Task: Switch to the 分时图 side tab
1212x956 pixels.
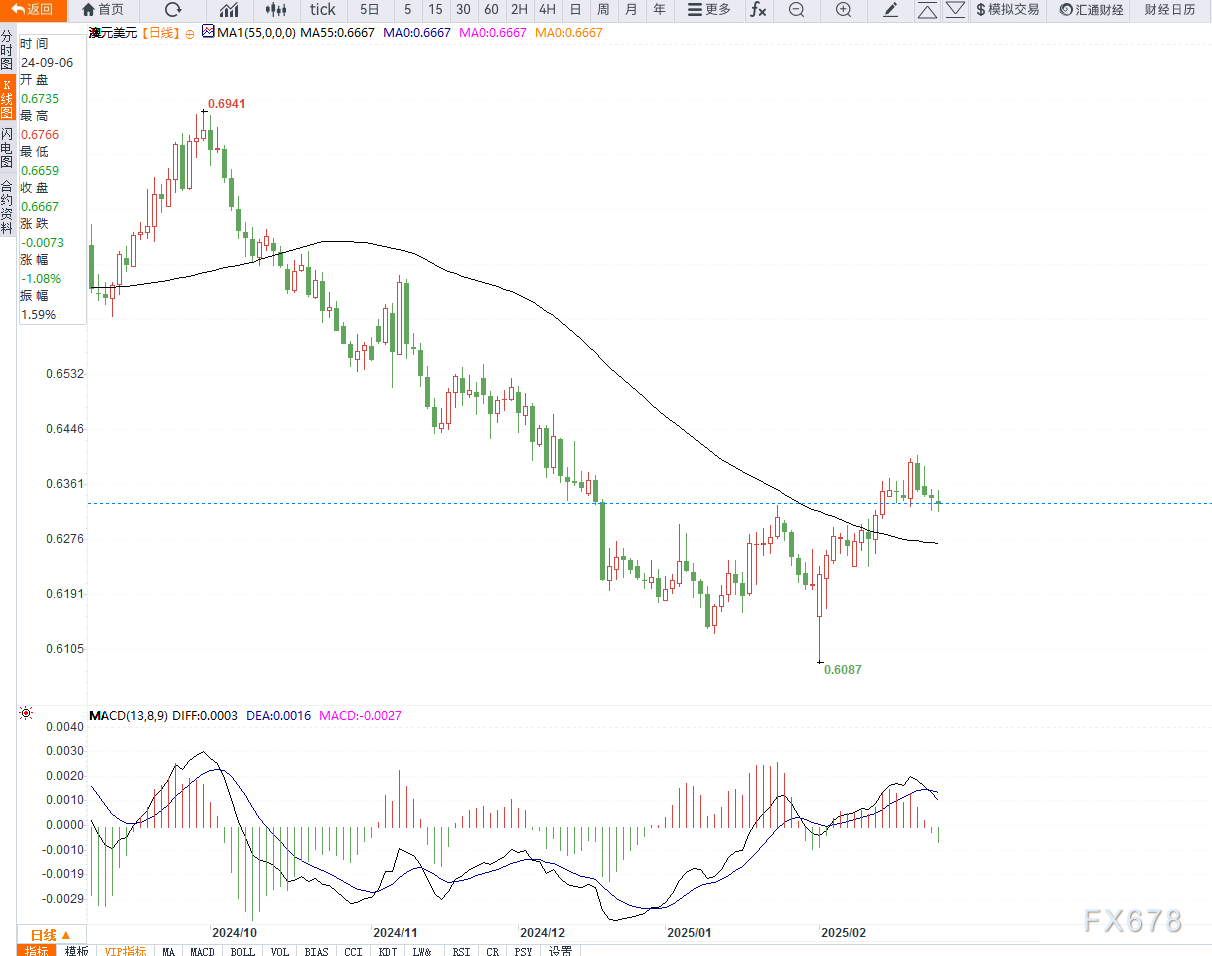Action: (x=7, y=49)
